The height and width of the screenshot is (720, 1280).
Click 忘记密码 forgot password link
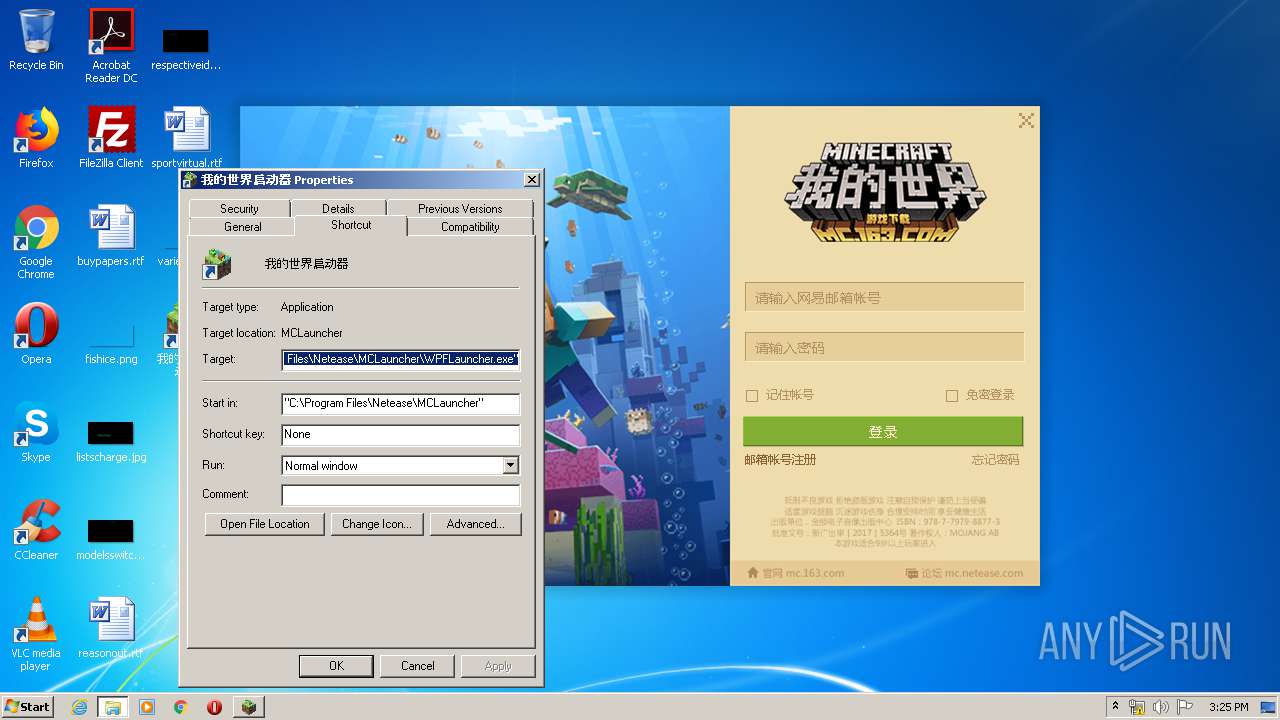995,460
